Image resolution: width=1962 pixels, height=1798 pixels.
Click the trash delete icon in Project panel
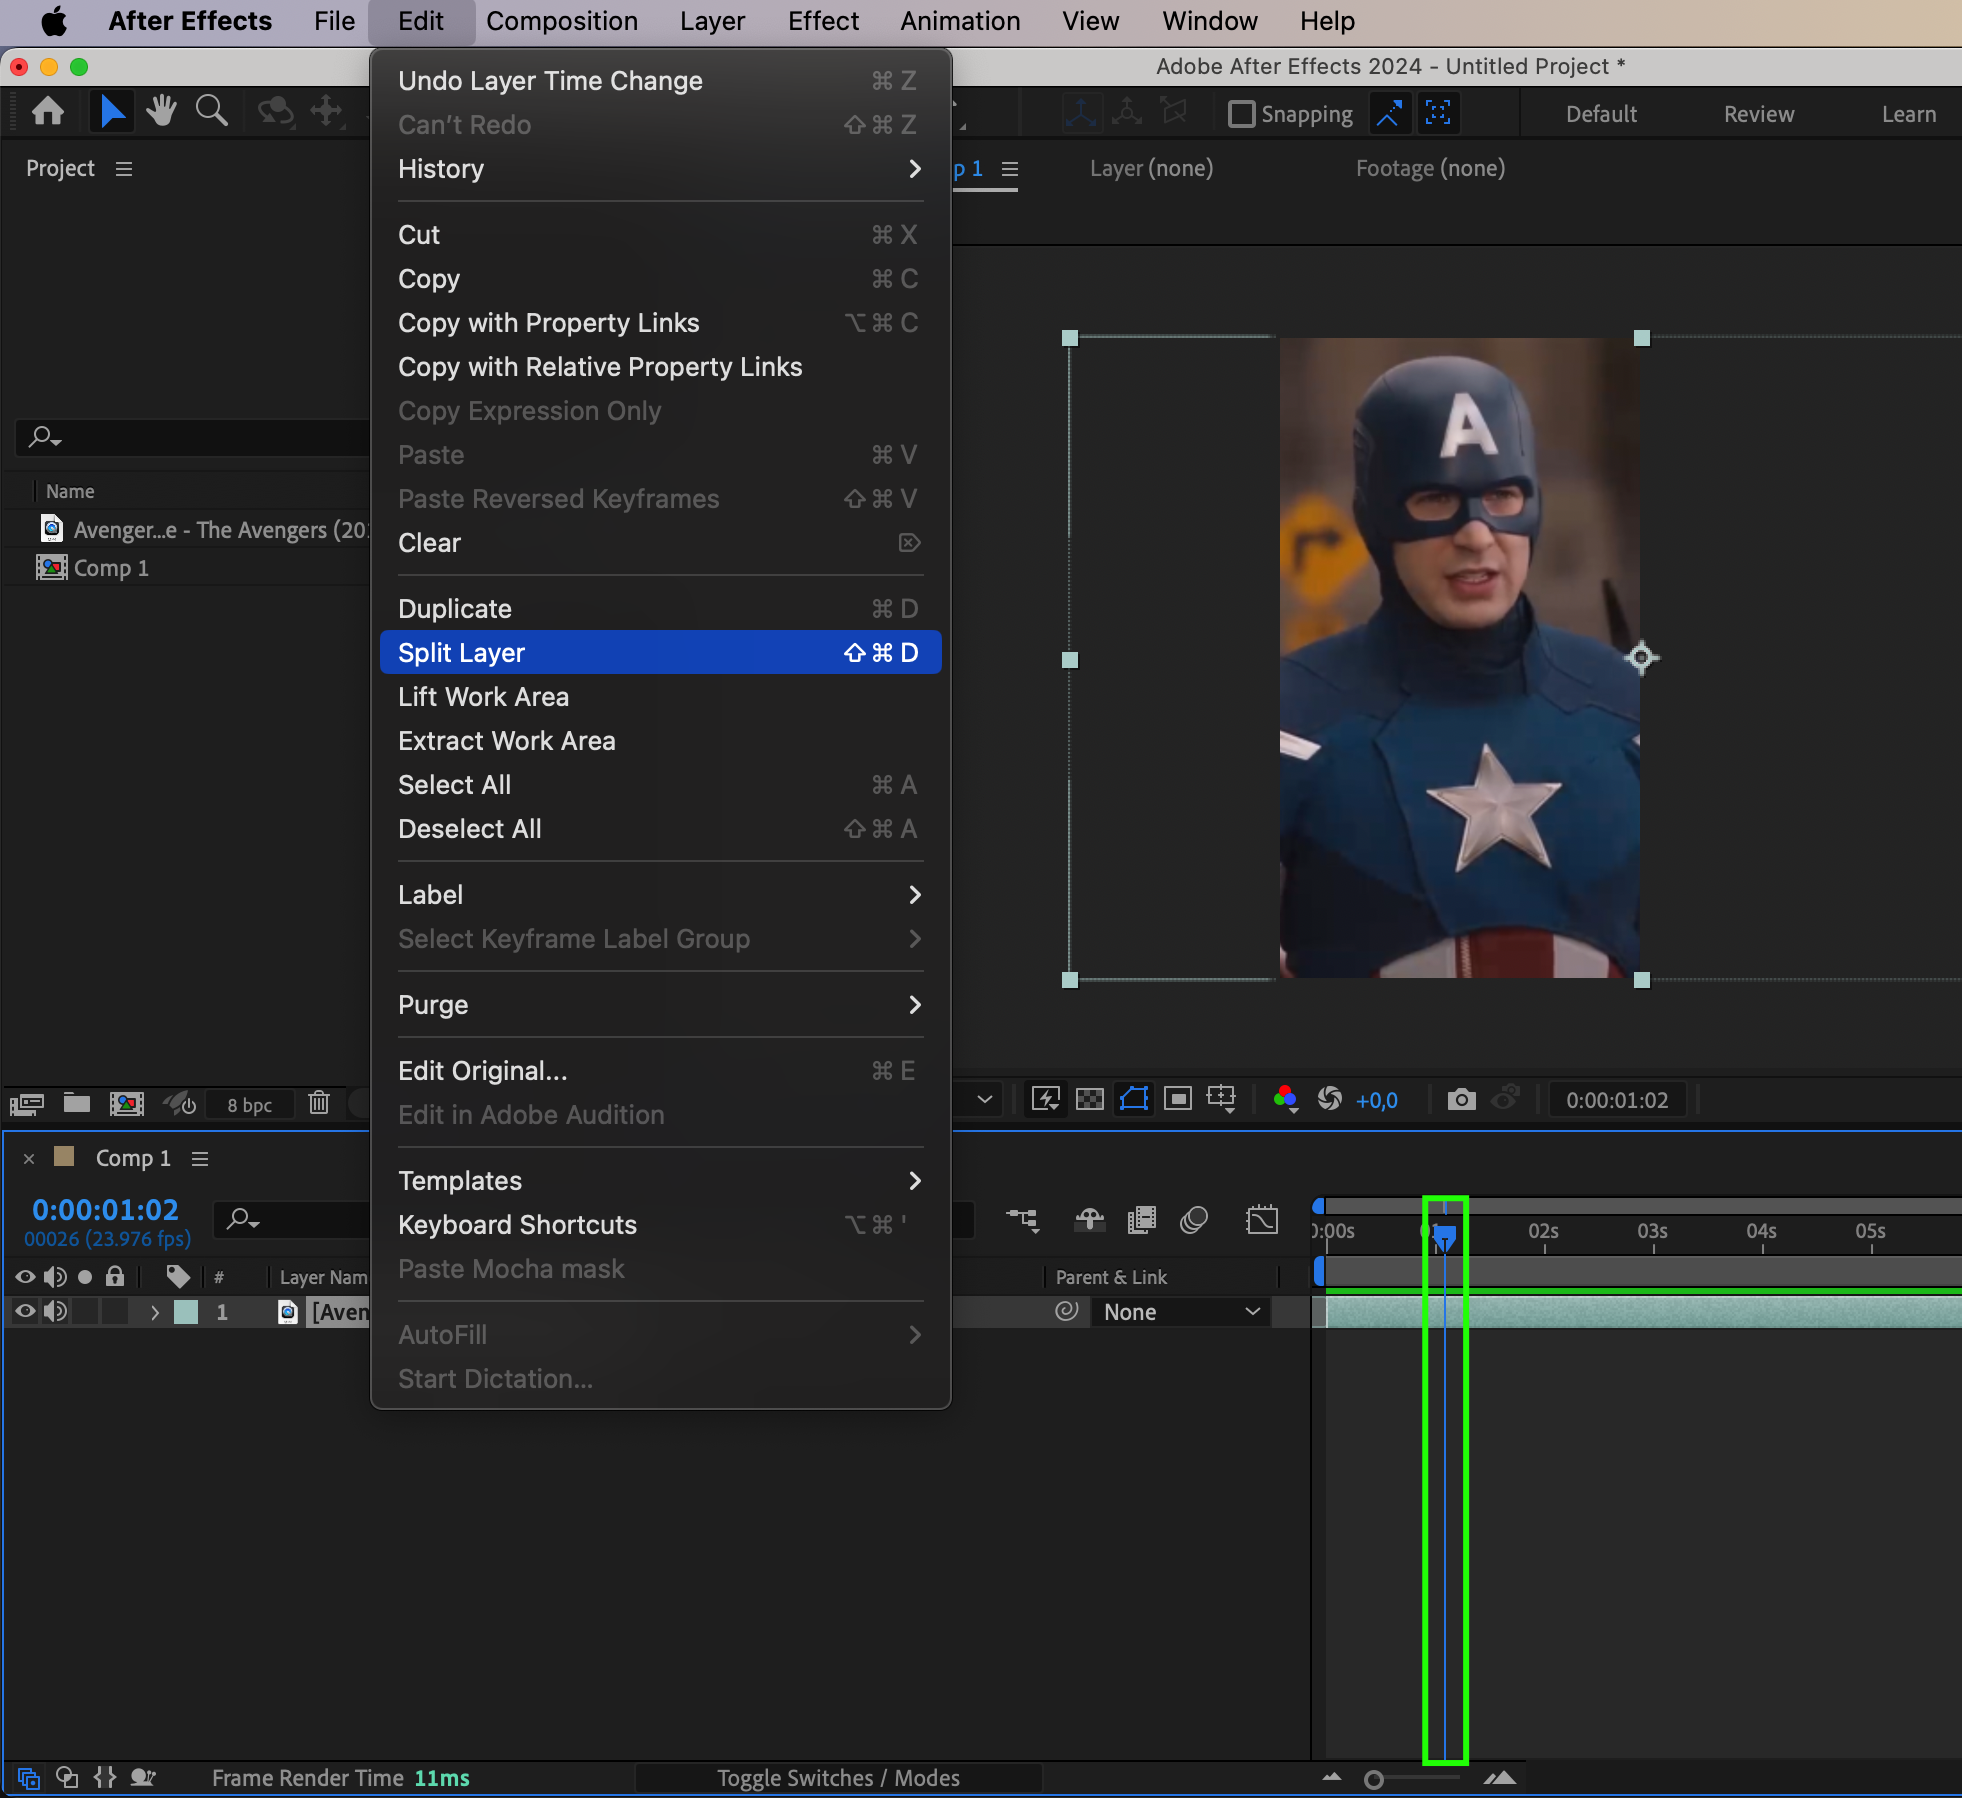tap(319, 1103)
